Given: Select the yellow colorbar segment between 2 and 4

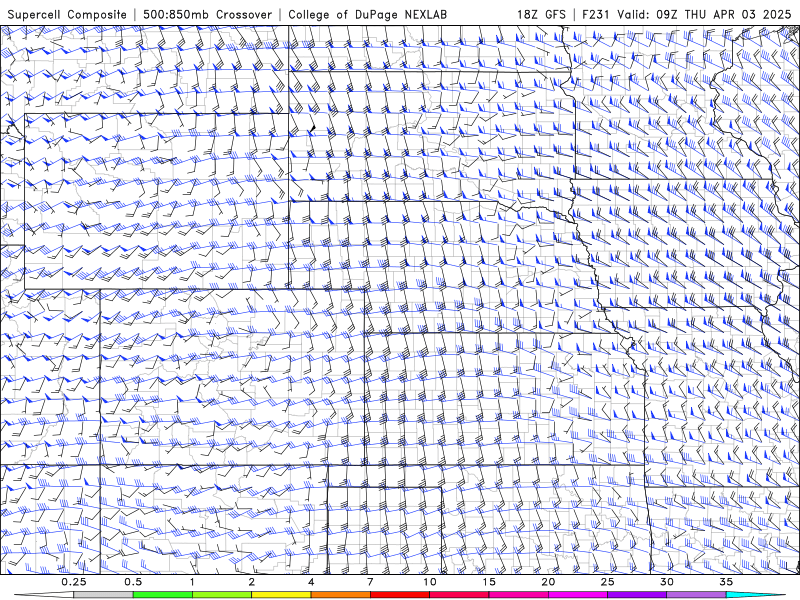Looking at the screenshot, I should click(281, 595).
